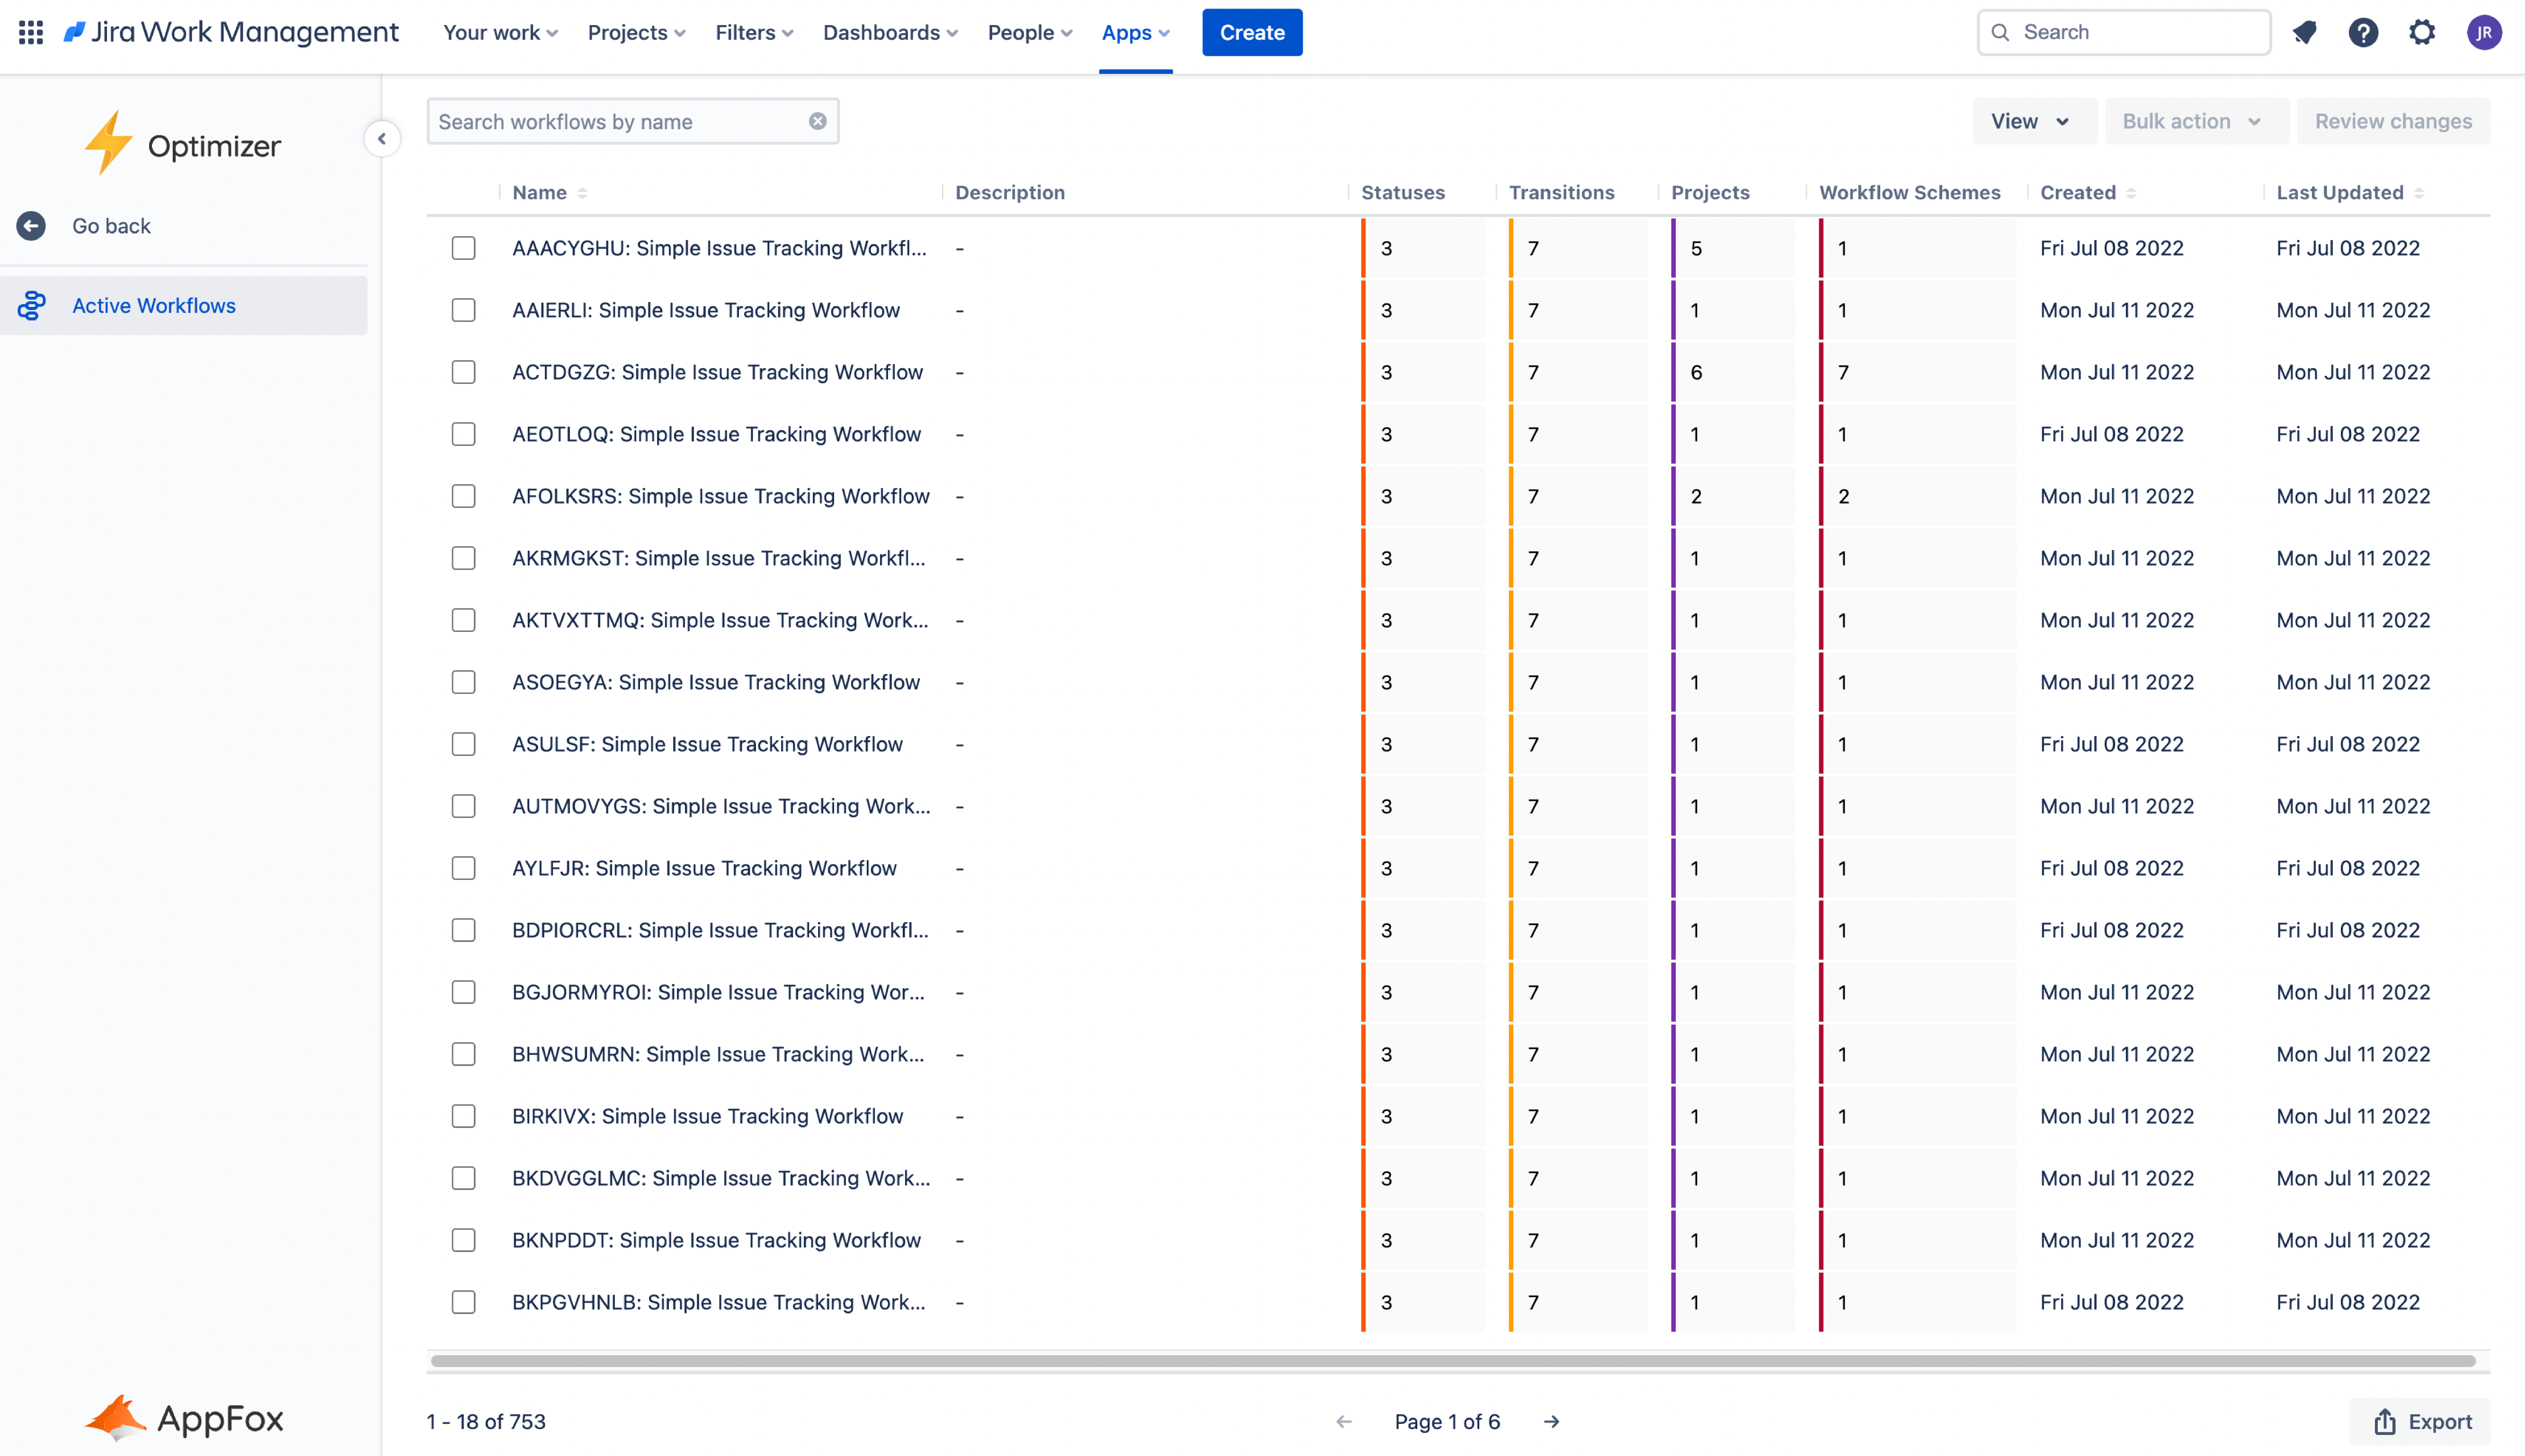The height and width of the screenshot is (1456, 2525).
Task: Select the ACTDGZG workflow checkbox
Action: pyautogui.click(x=463, y=372)
